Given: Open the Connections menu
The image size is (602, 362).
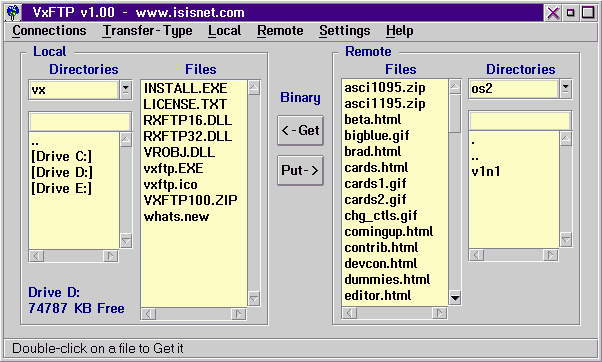Looking at the screenshot, I should (x=49, y=31).
